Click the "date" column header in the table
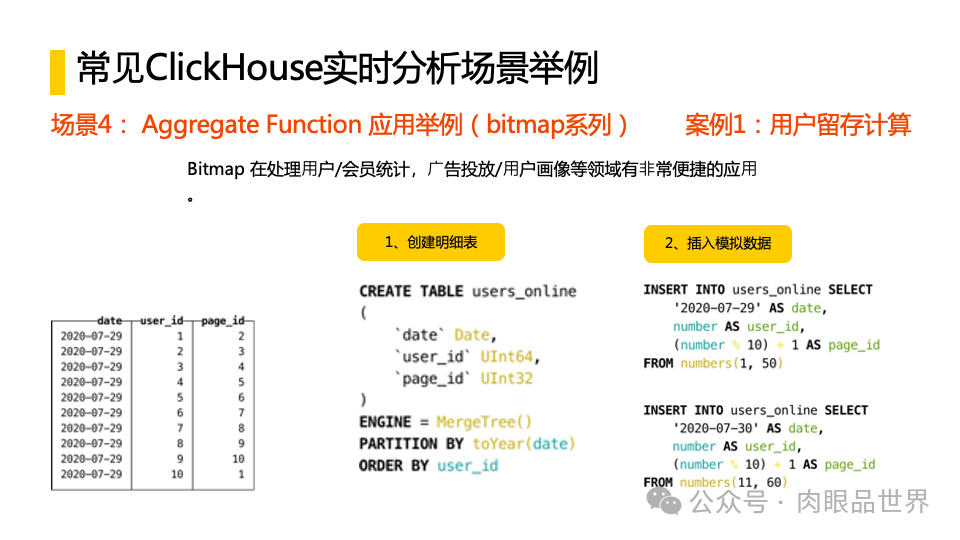The width and height of the screenshot is (960, 540). click(x=110, y=320)
